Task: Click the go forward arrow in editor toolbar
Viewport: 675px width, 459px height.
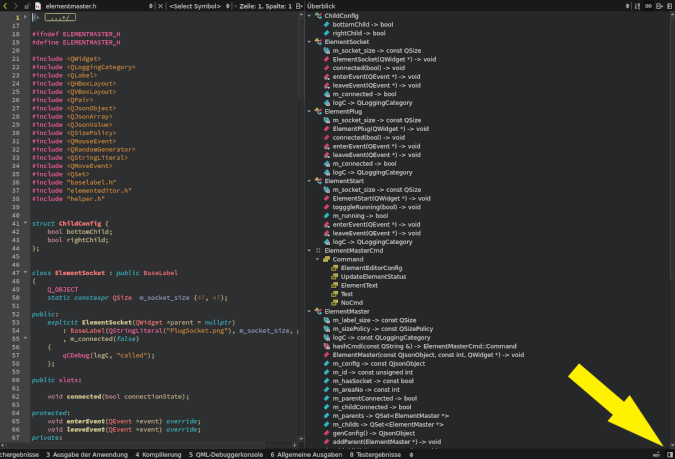Action: (17, 6)
